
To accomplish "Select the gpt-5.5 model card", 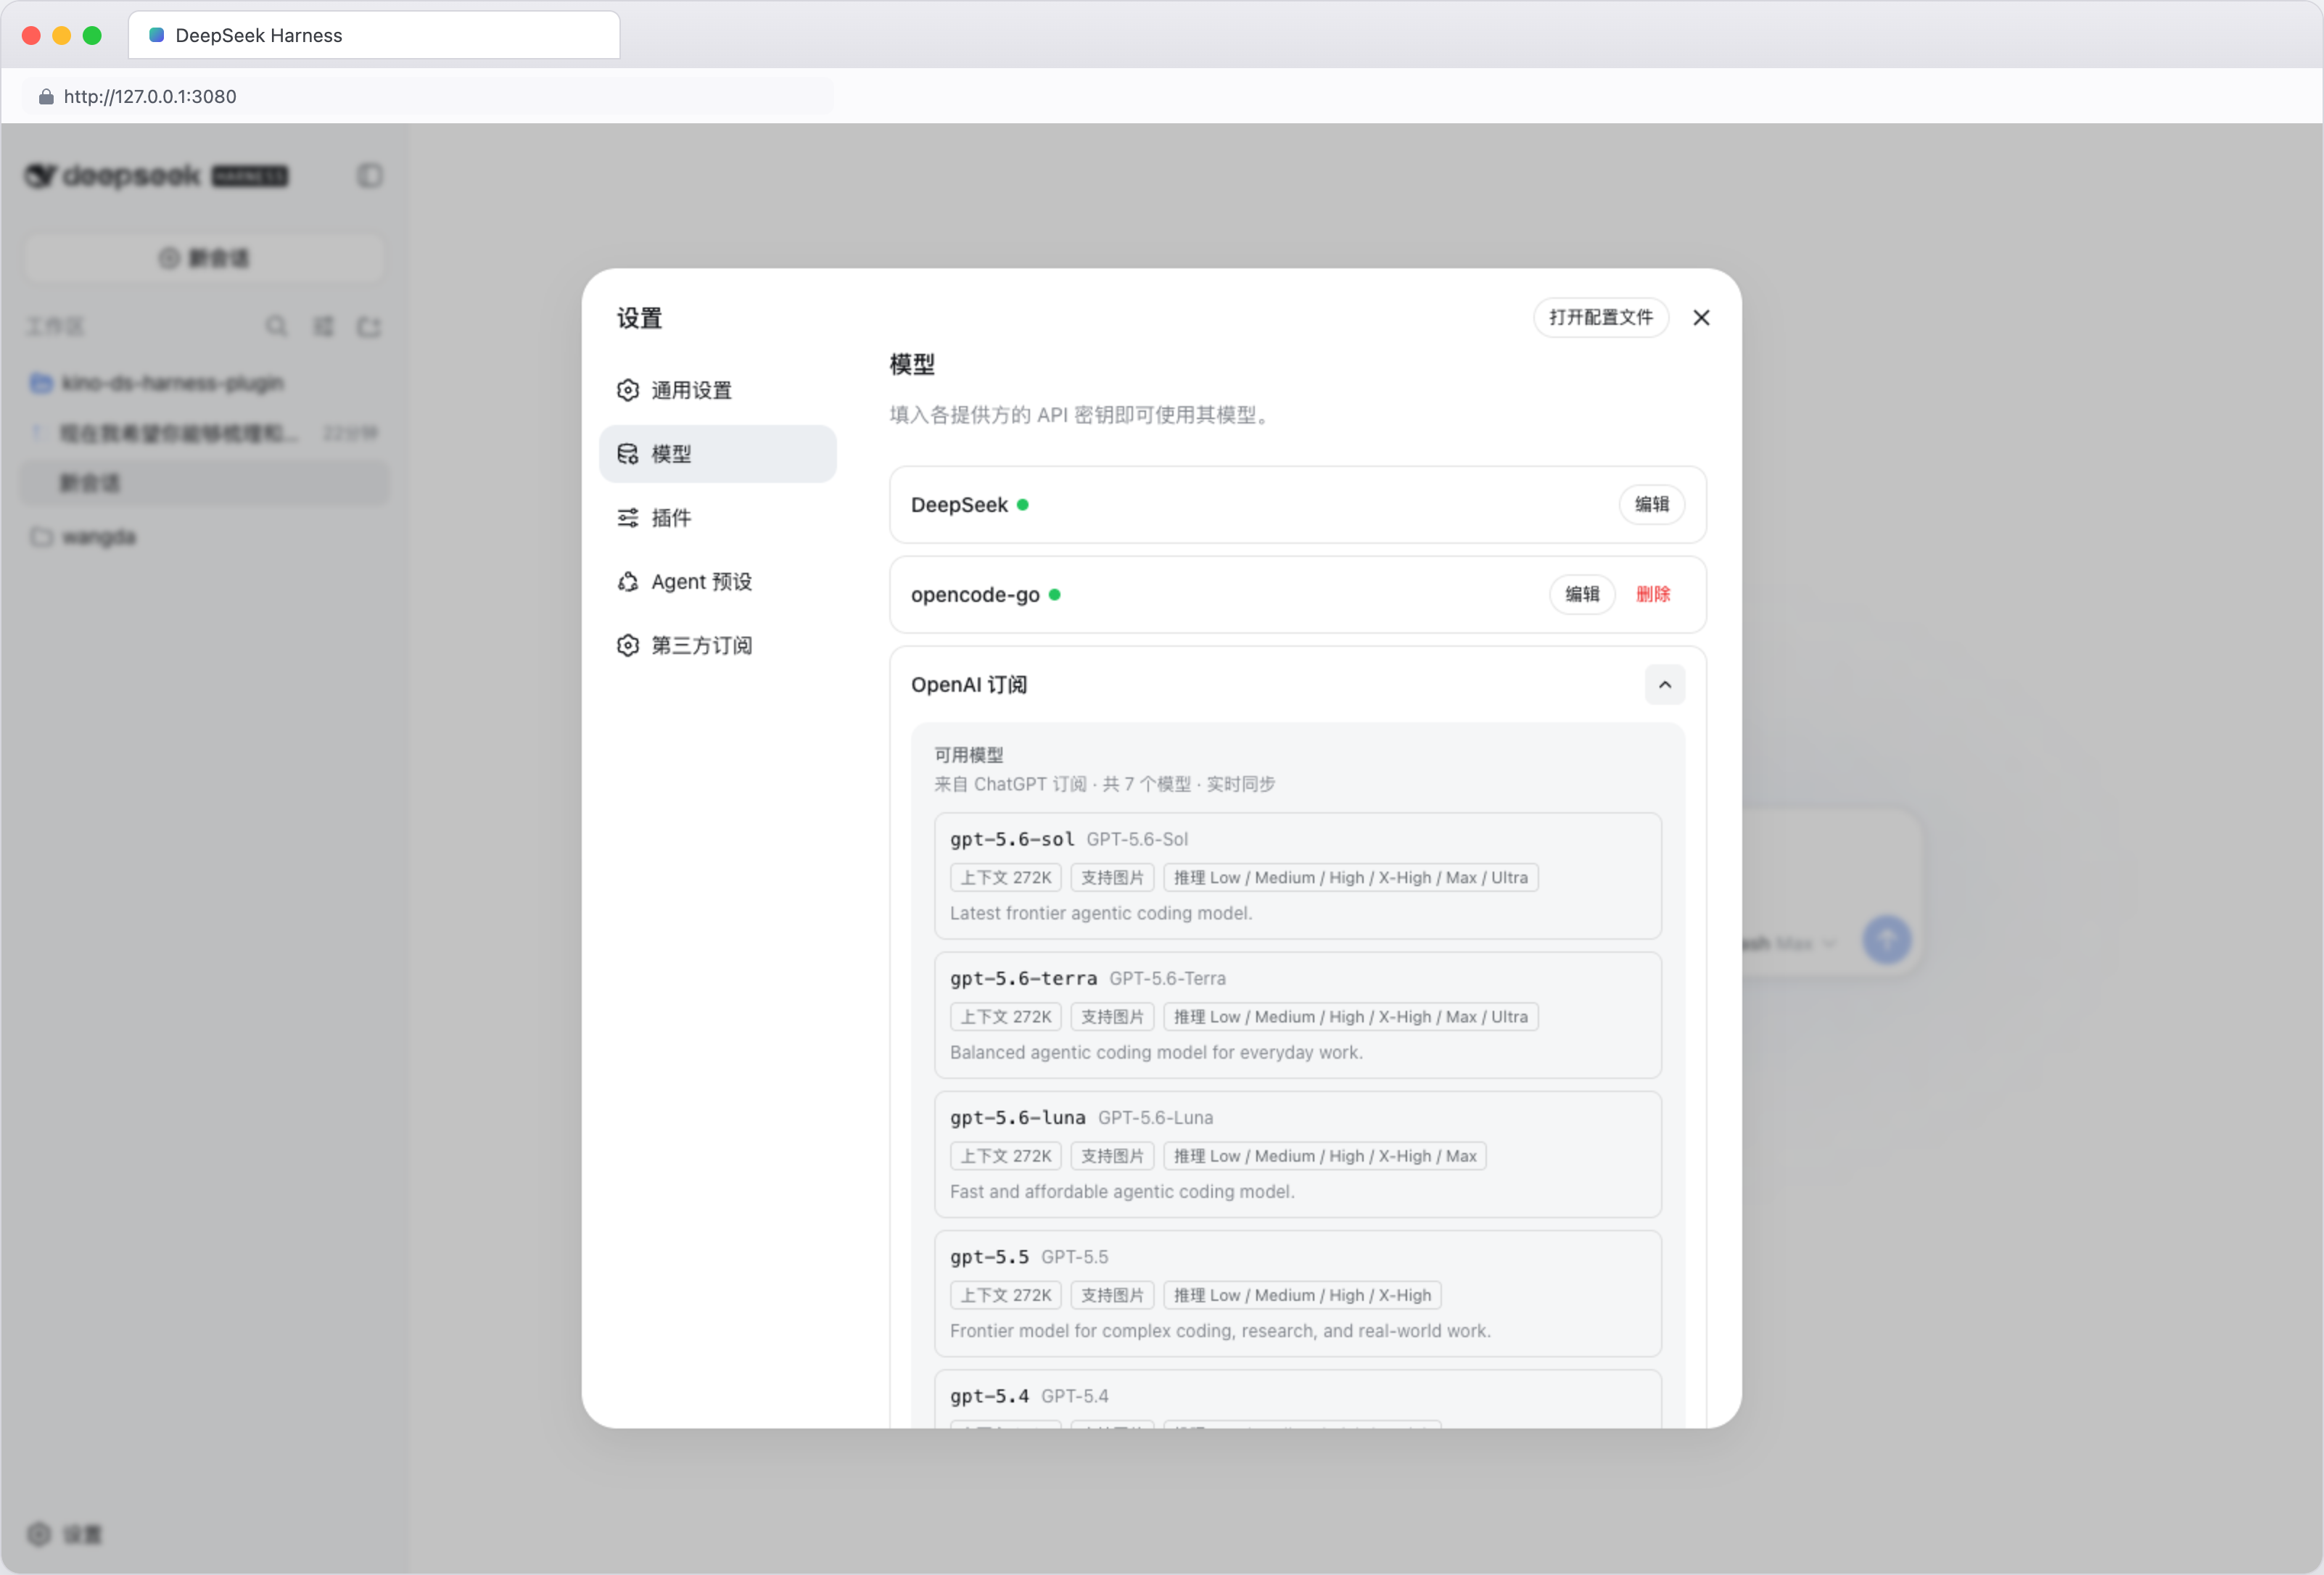I will coord(1298,1293).
